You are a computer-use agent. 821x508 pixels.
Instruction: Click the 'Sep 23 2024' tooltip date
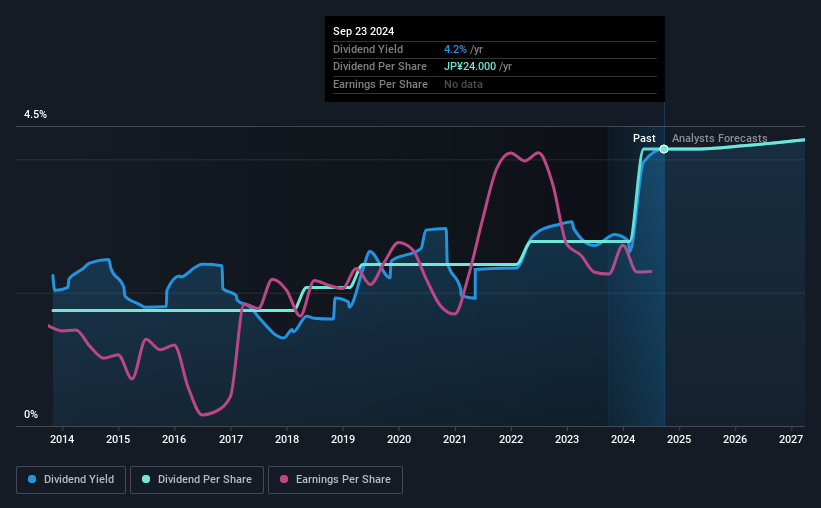pos(363,31)
